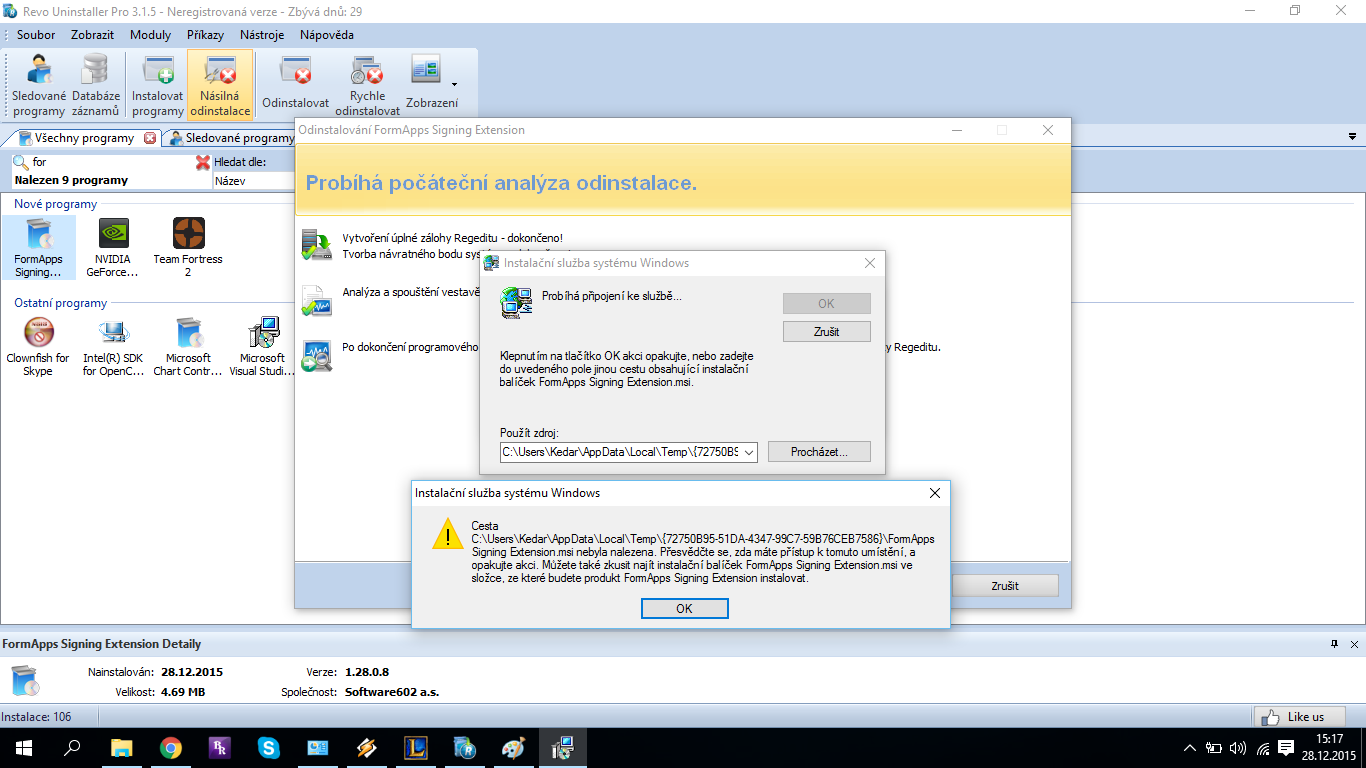Click 'Název' search-by field
The image size is (1366, 768).
click(x=254, y=181)
